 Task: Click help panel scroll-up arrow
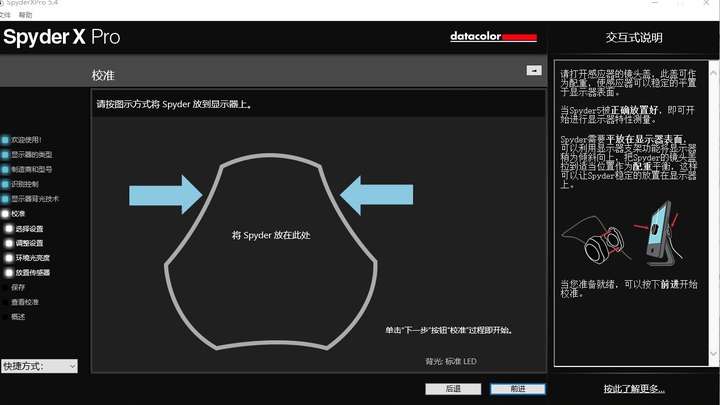click(714, 73)
